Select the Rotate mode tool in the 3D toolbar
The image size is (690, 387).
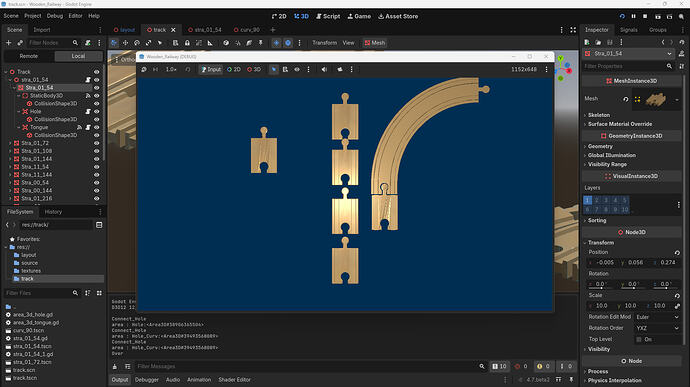tap(137, 43)
